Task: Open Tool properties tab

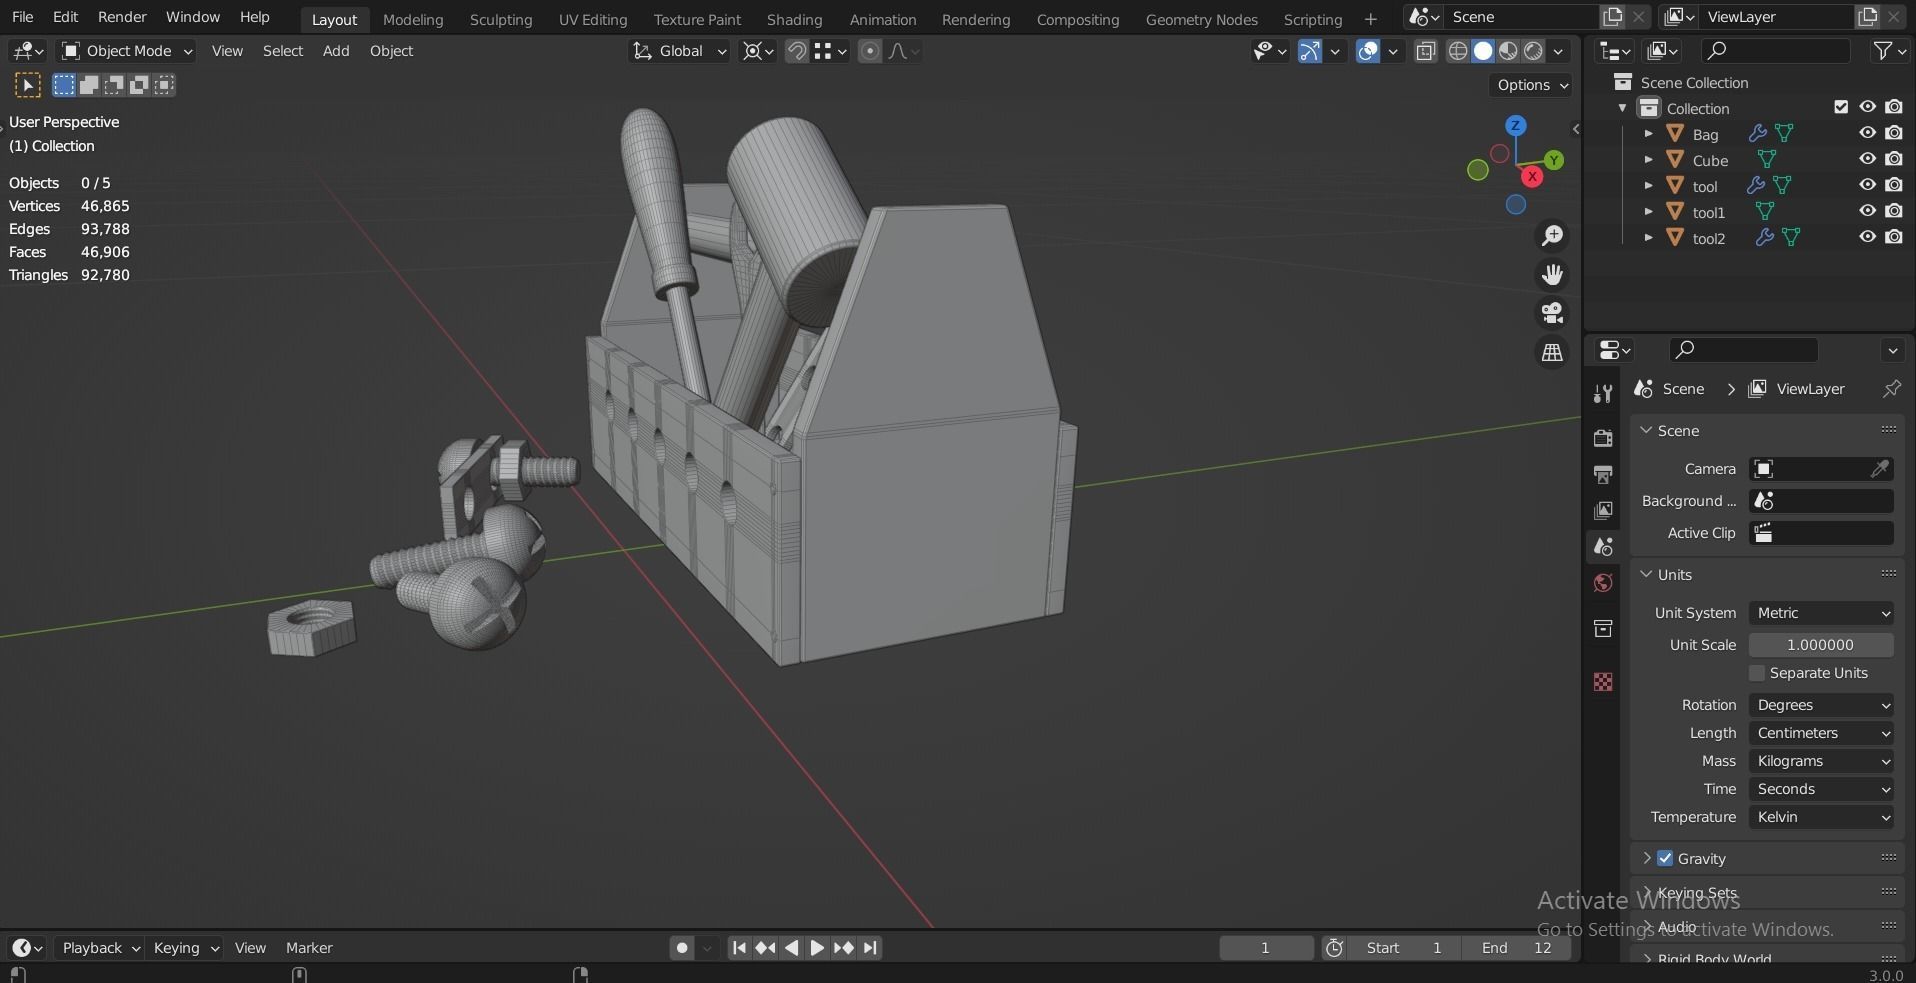Action: [x=1603, y=394]
